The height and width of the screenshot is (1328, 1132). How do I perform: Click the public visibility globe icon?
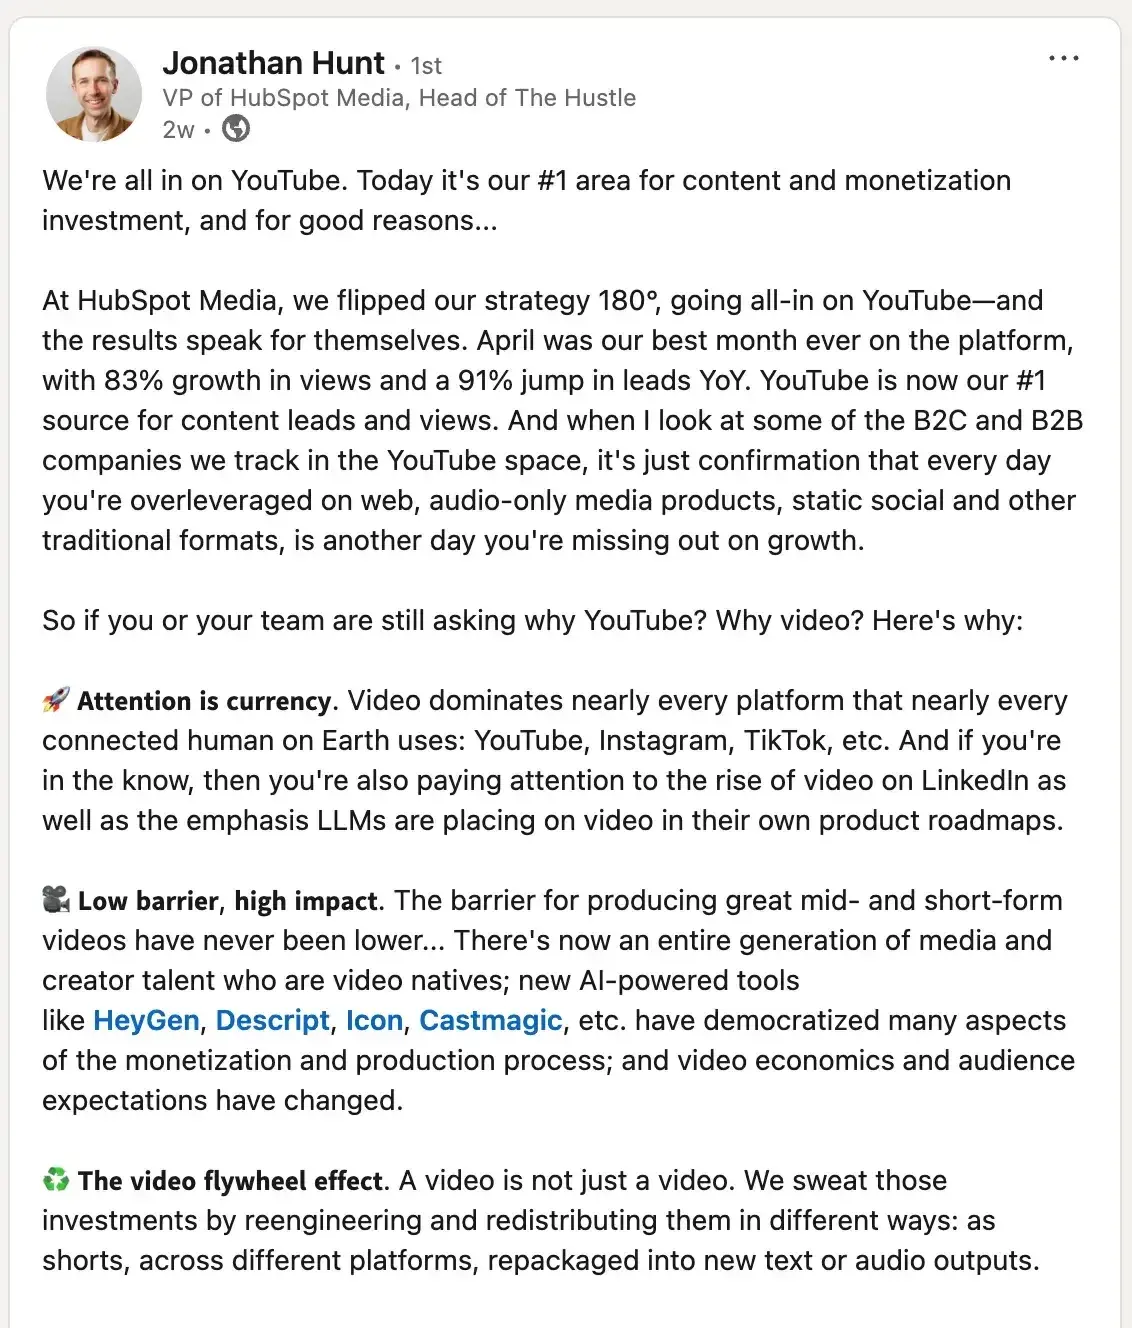[235, 130]
